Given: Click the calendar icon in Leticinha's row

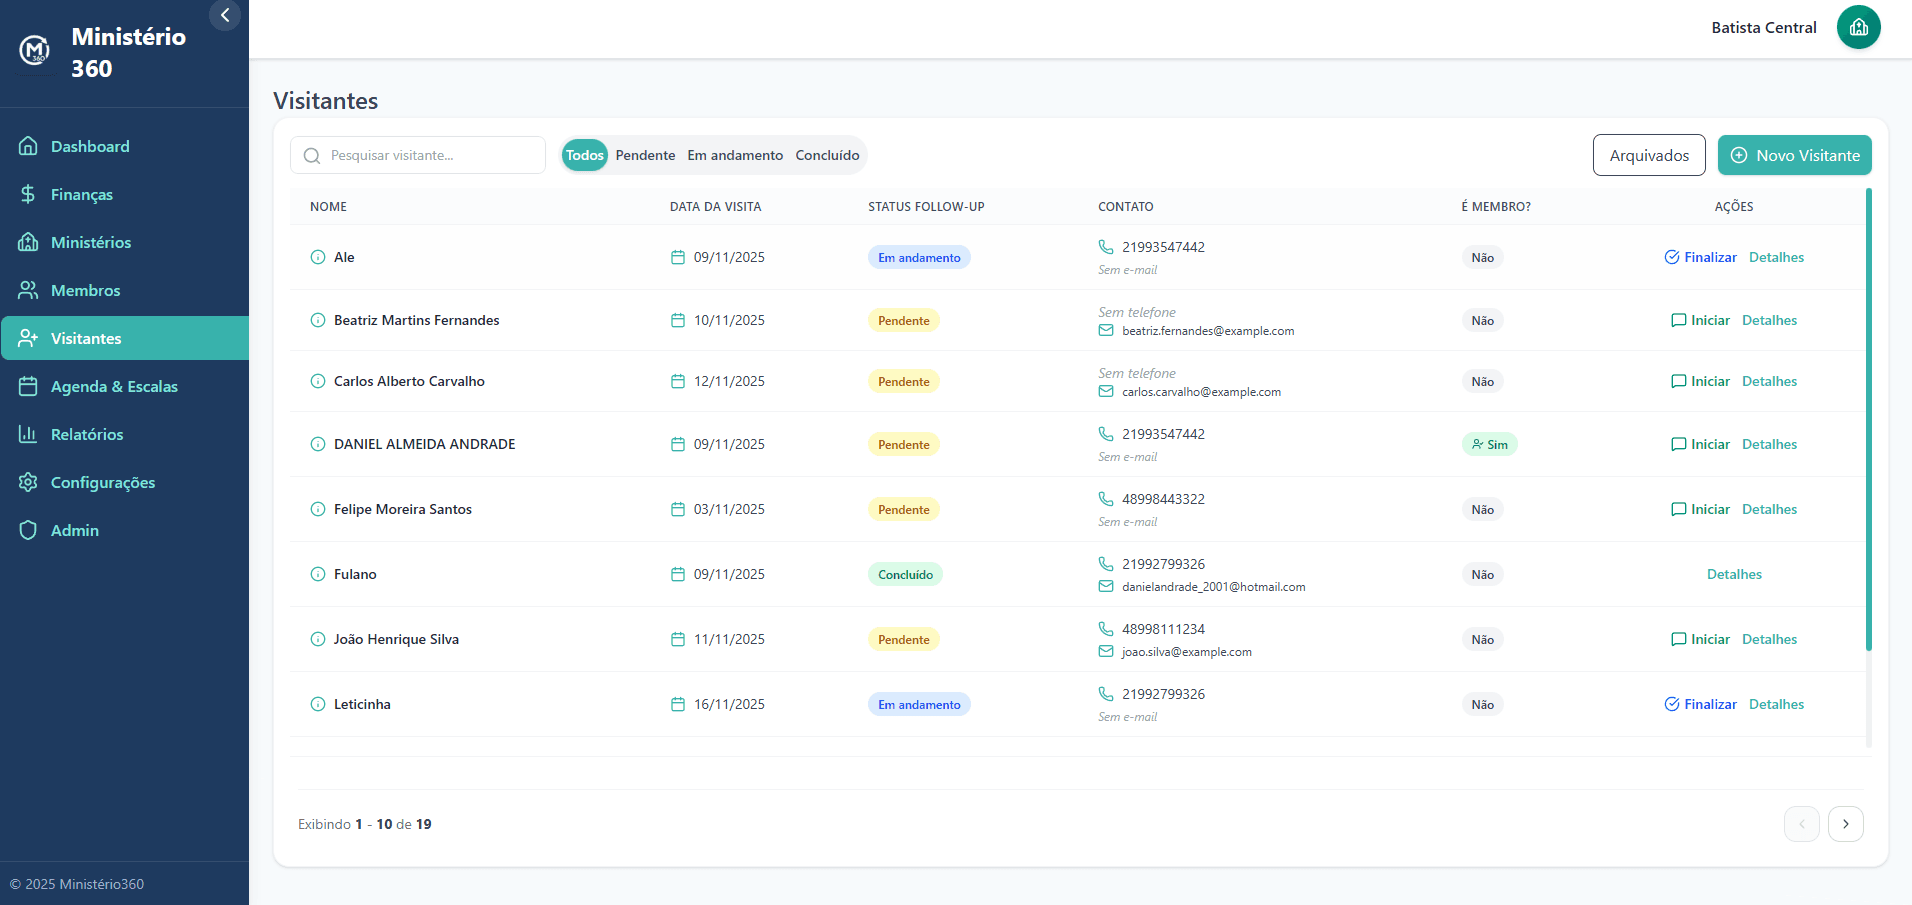Looking at the screenshot, I should point(678,704).
